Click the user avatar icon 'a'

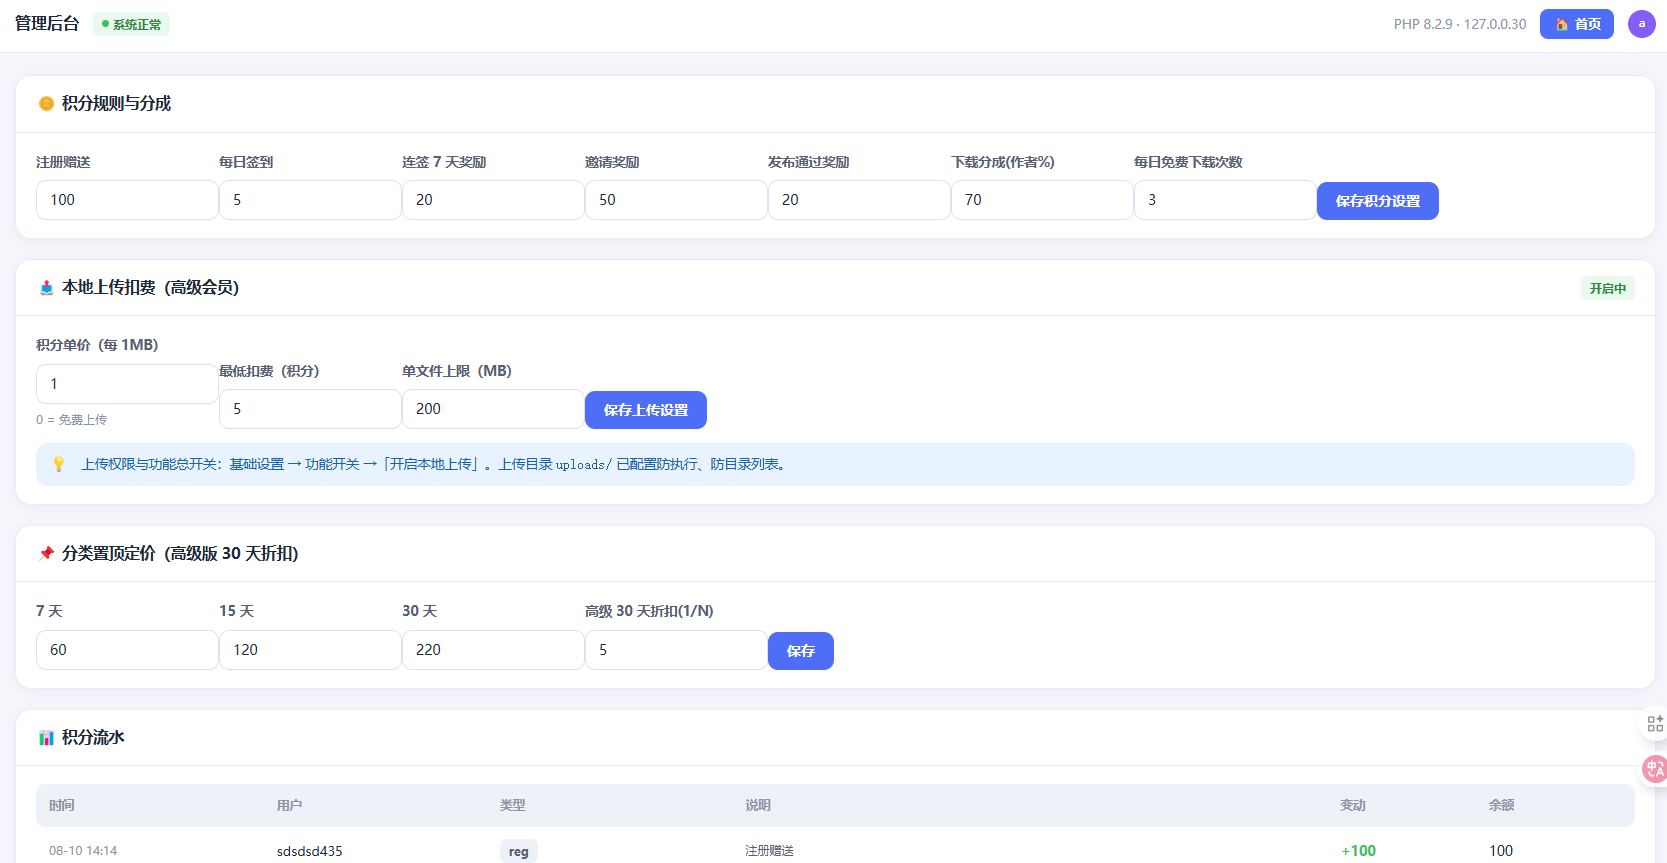coord(1641,24)
